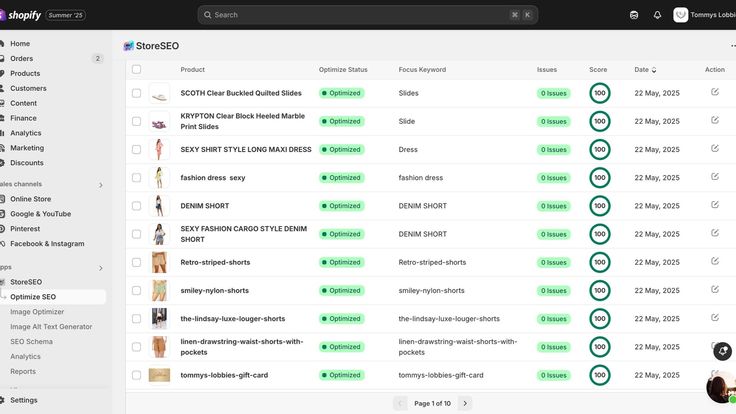The height and width of the screenshot is (414, 736).
Task: Focus the Search input field
Action: click(x=368, y=15)
